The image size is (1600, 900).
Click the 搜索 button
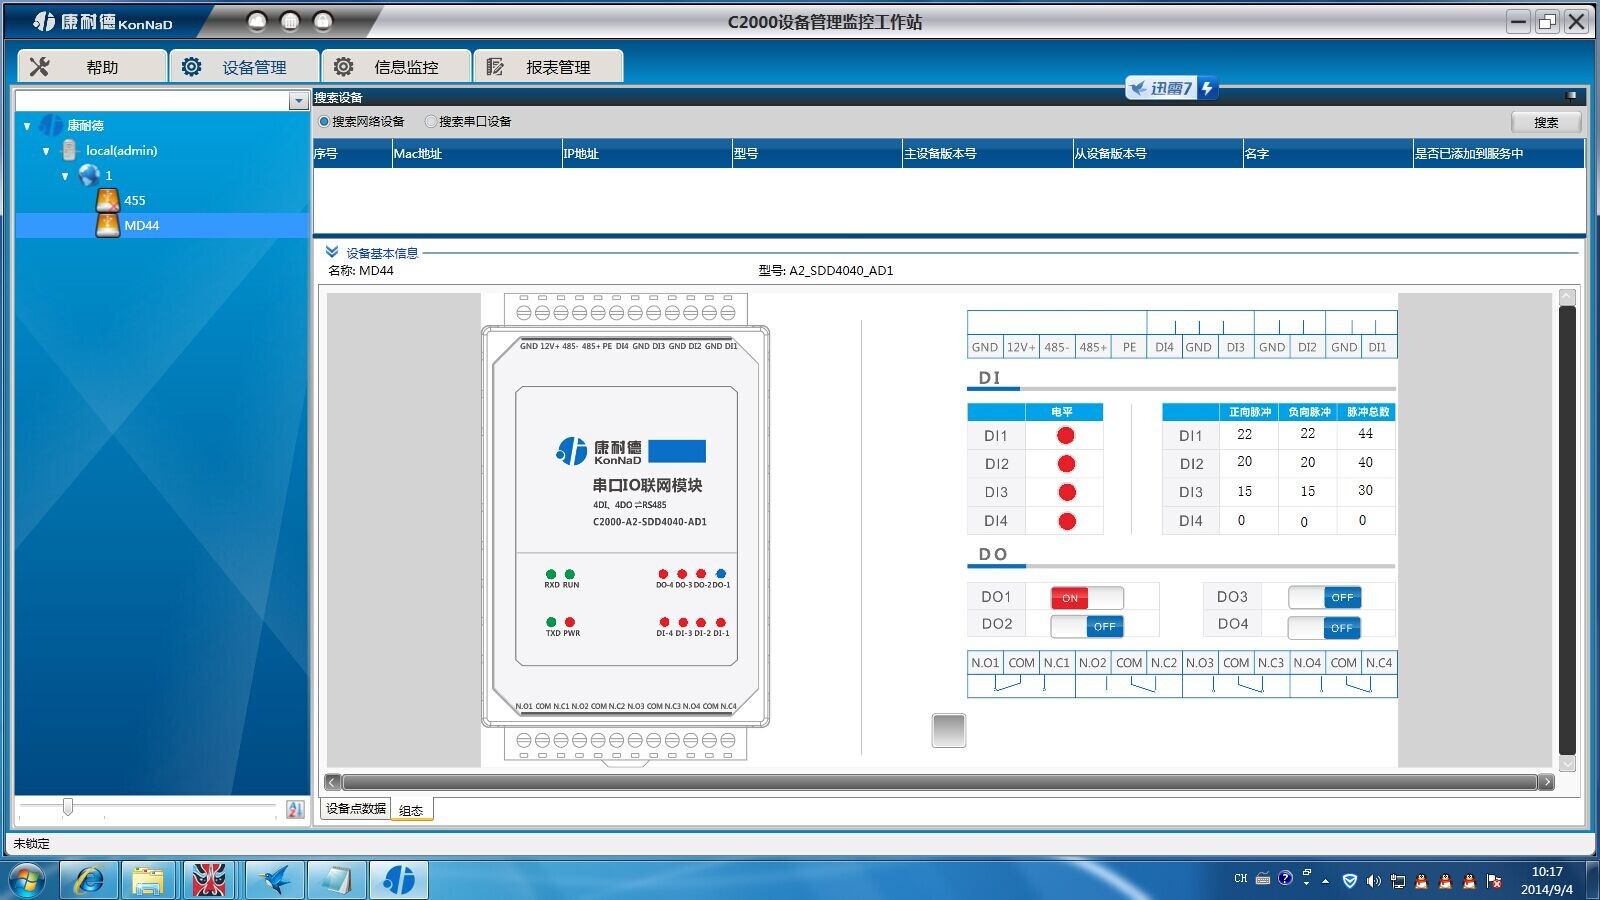(1545, 122)
